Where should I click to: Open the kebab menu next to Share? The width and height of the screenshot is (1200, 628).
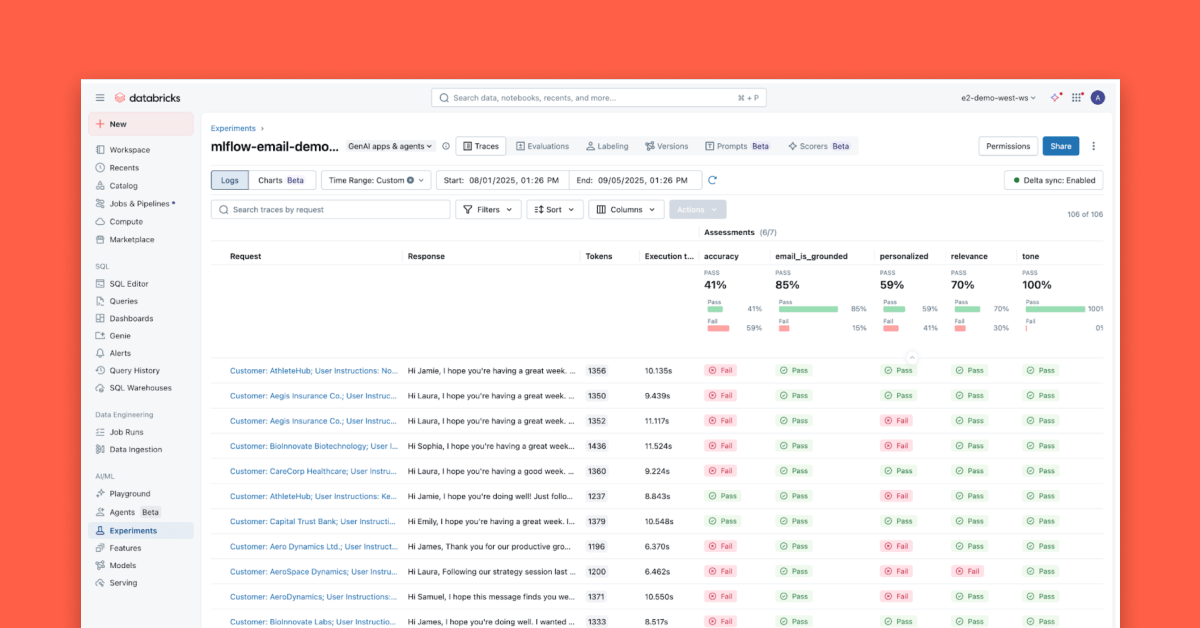pyautogui.click(x=1093, y=146)
